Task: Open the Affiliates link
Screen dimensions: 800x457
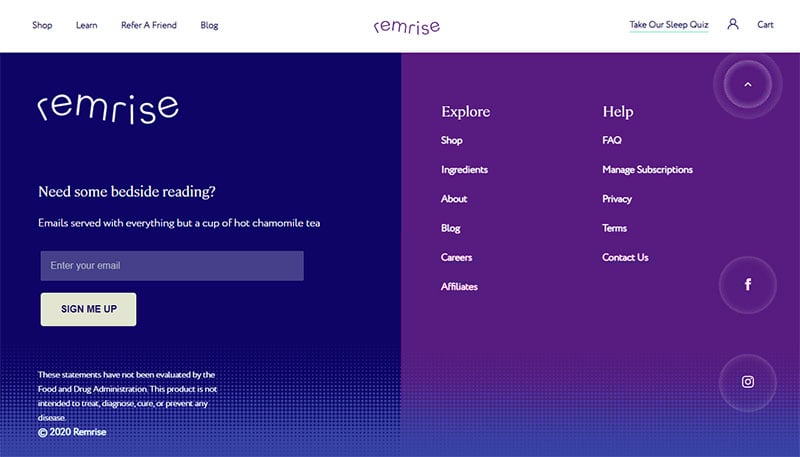Action: 459,287
